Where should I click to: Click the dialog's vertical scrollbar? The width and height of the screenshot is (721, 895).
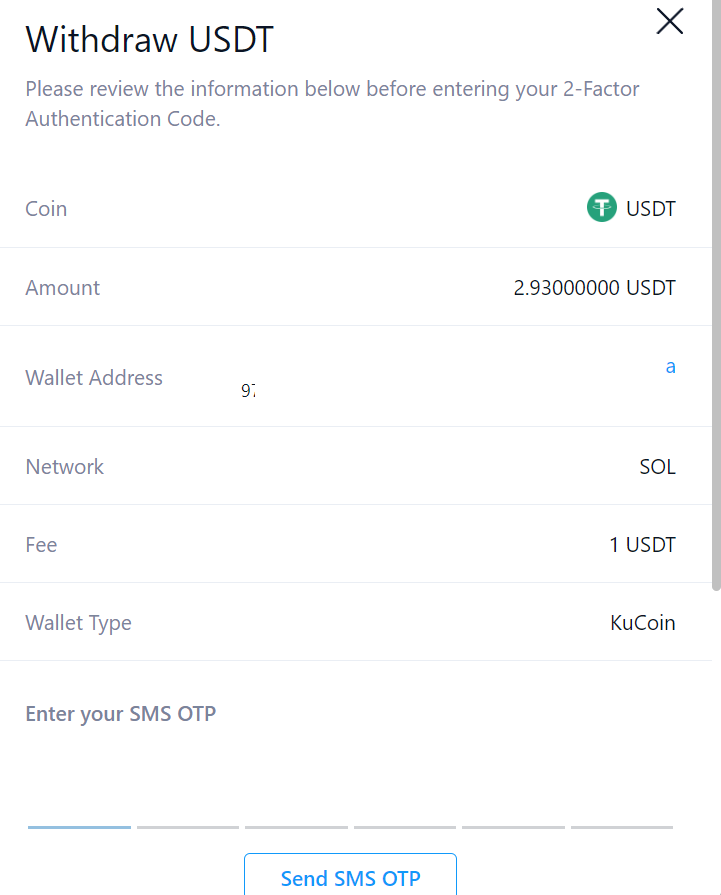pos(715,300)
